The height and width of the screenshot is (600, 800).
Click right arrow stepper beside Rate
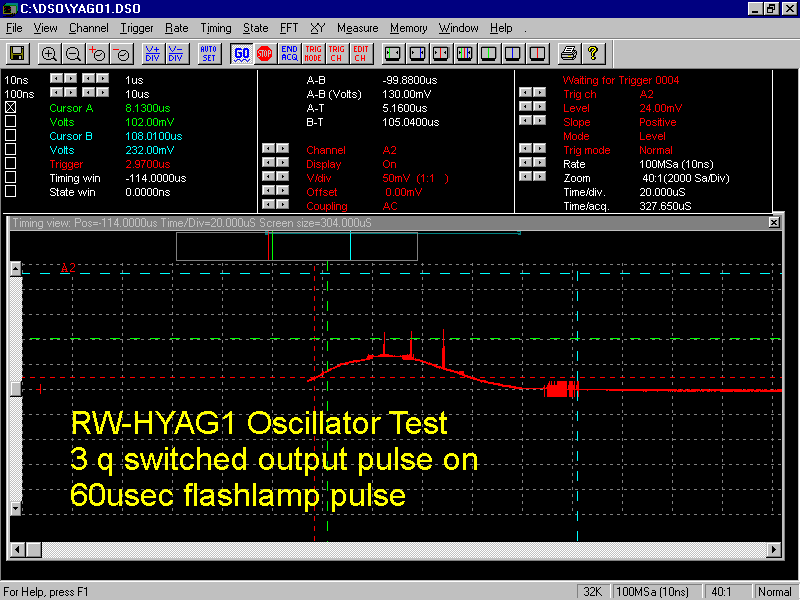tap(539, 163)
